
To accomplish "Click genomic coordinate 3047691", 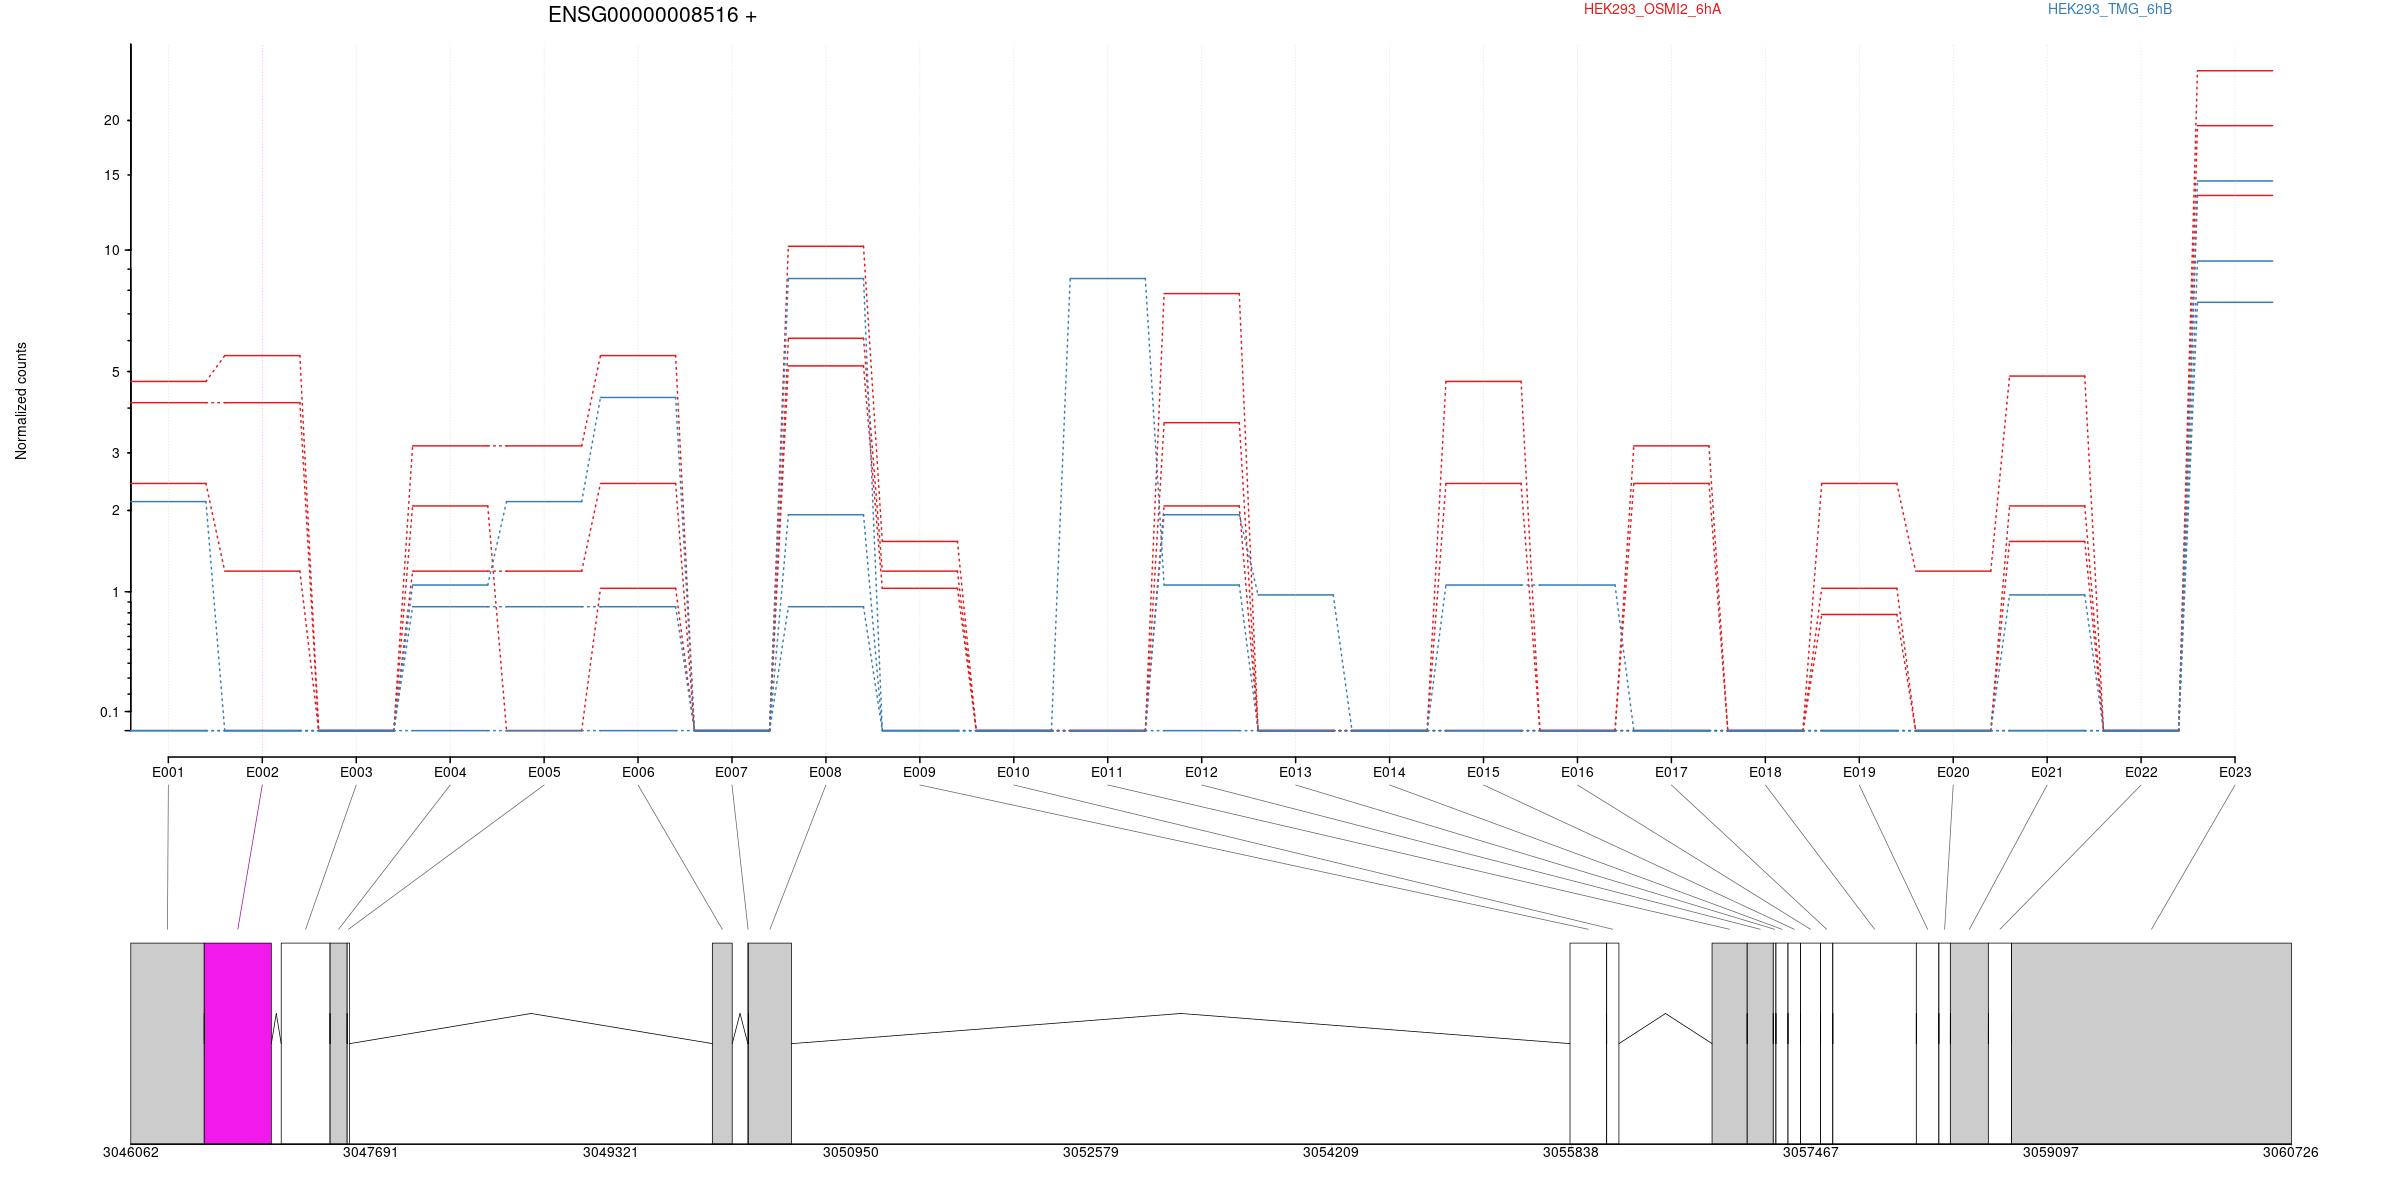I will pyautogui.click(x=370, y=1152).
